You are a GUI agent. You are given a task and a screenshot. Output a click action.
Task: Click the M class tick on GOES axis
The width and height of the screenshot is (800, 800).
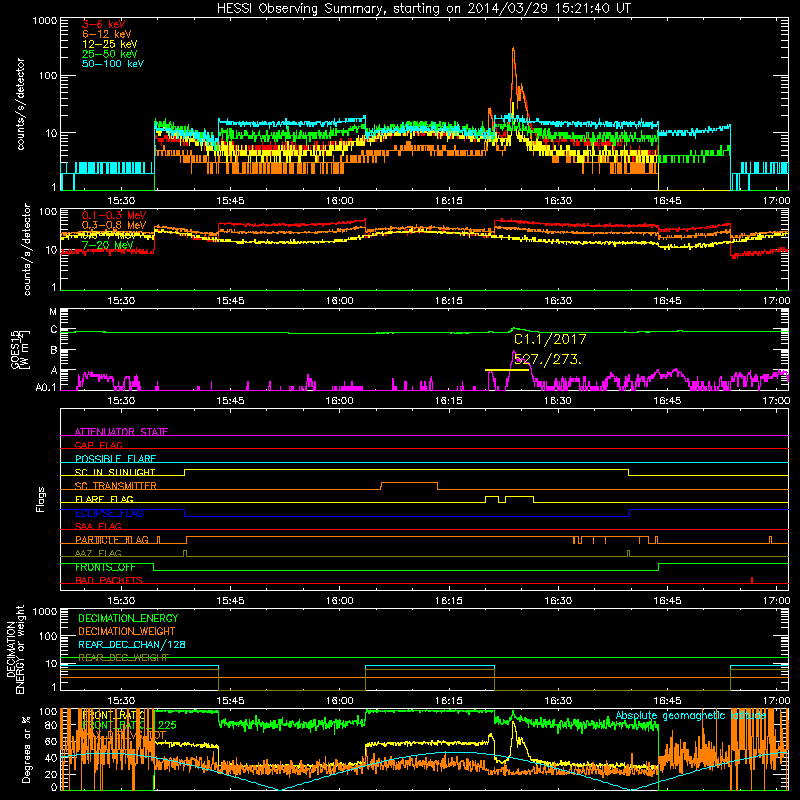click(53, 311)
